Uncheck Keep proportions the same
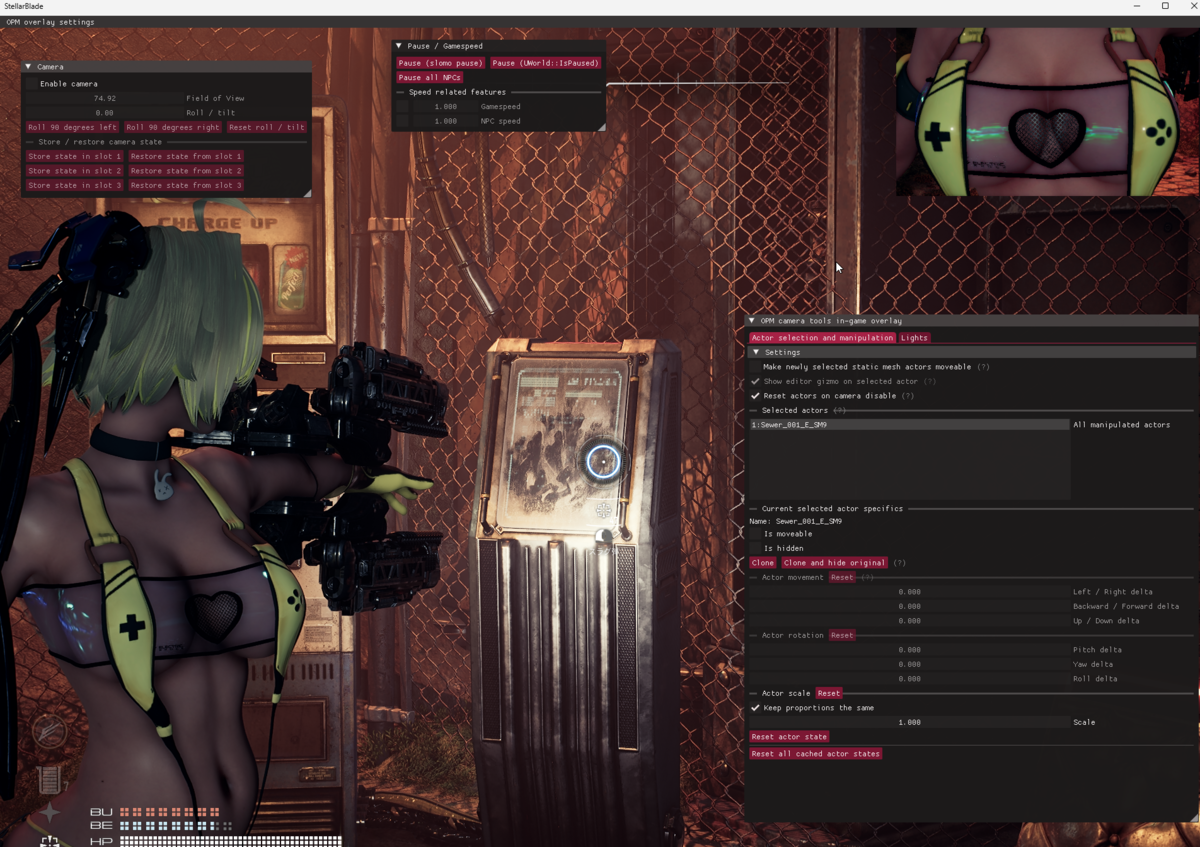 [x=755, y=708]
